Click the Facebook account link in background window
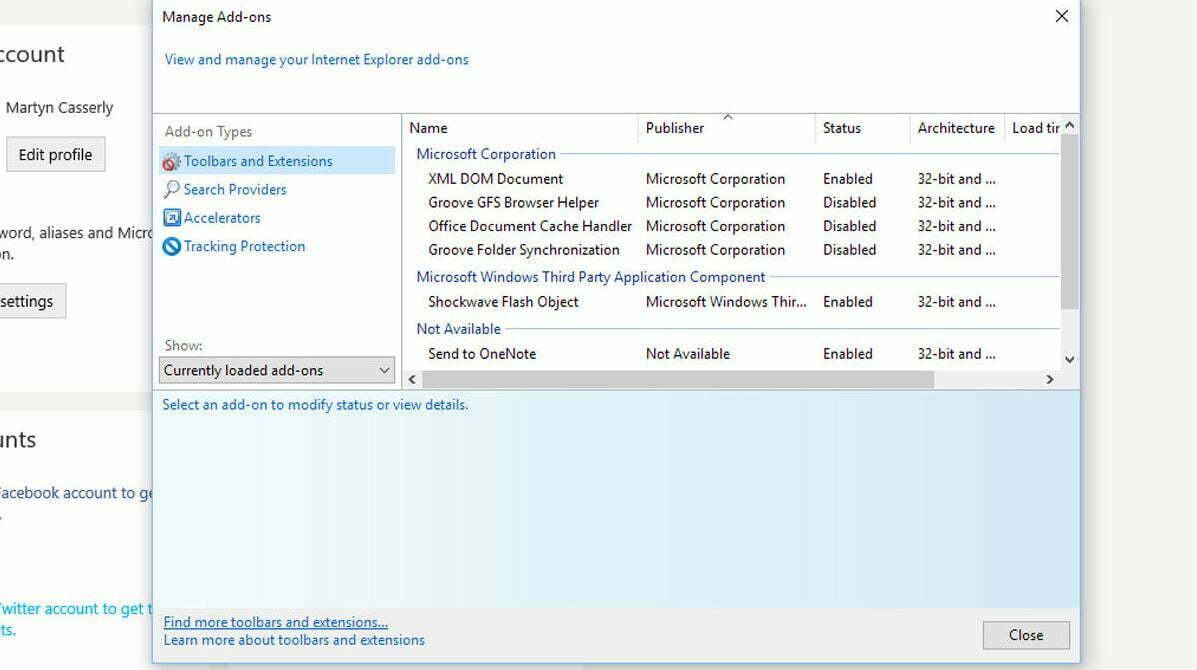The image size is (1197, 670). pyautogui.click(x=76, y=493)
